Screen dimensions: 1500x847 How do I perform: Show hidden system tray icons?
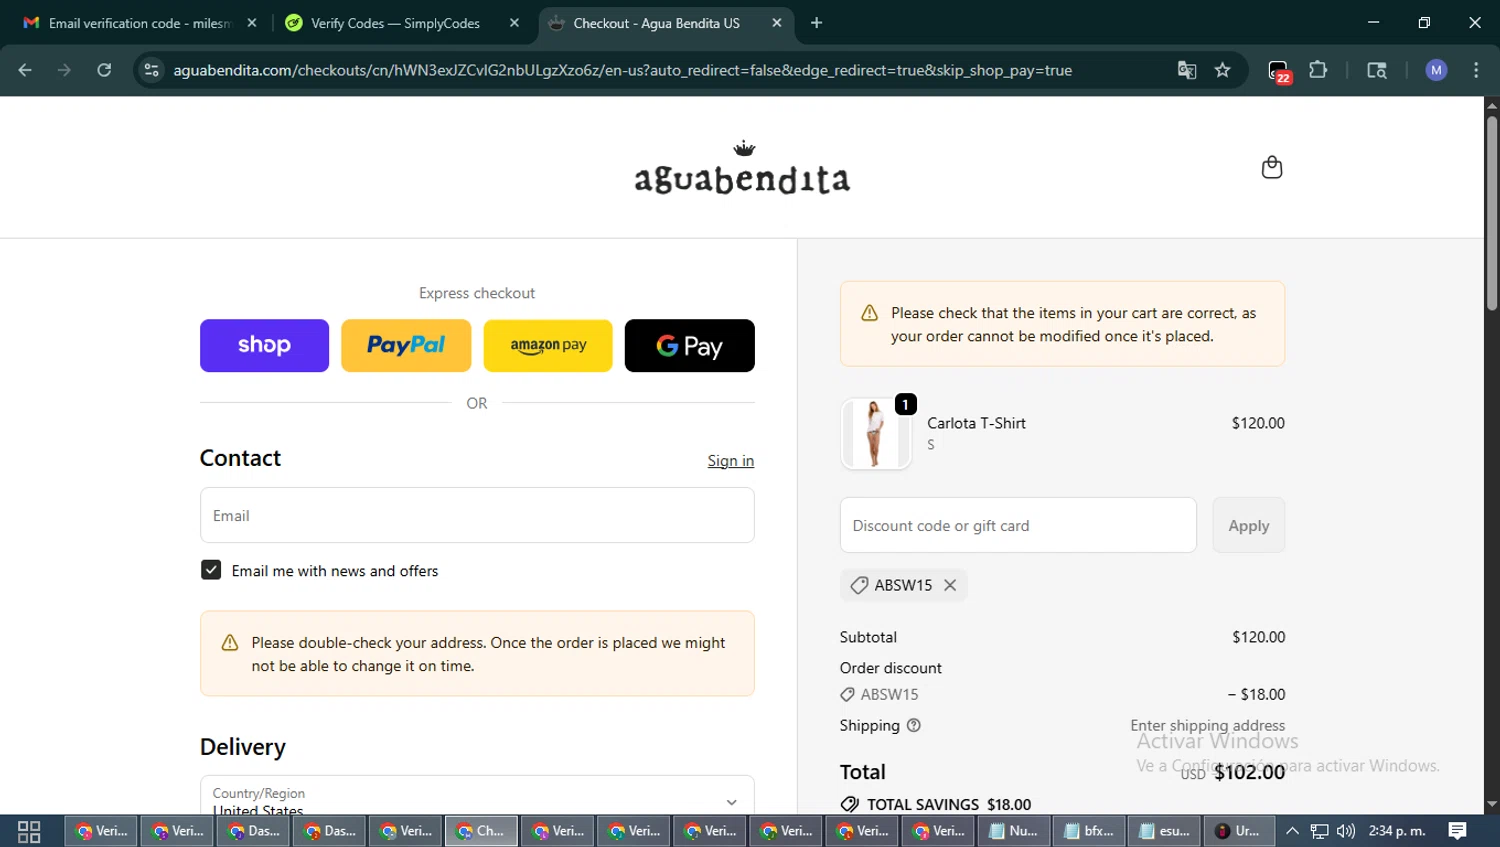coord(1292,831)
